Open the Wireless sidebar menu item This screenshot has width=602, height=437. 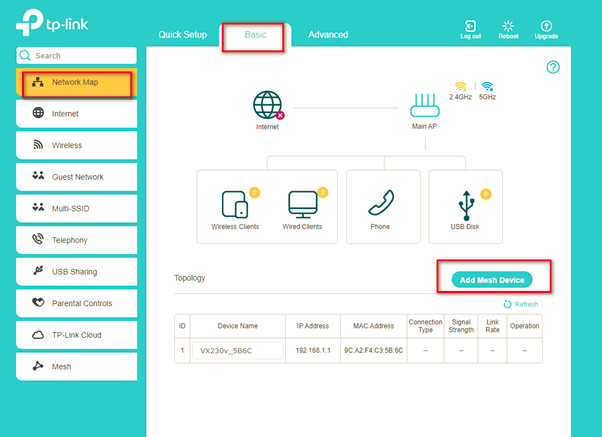tap(76, 145)
